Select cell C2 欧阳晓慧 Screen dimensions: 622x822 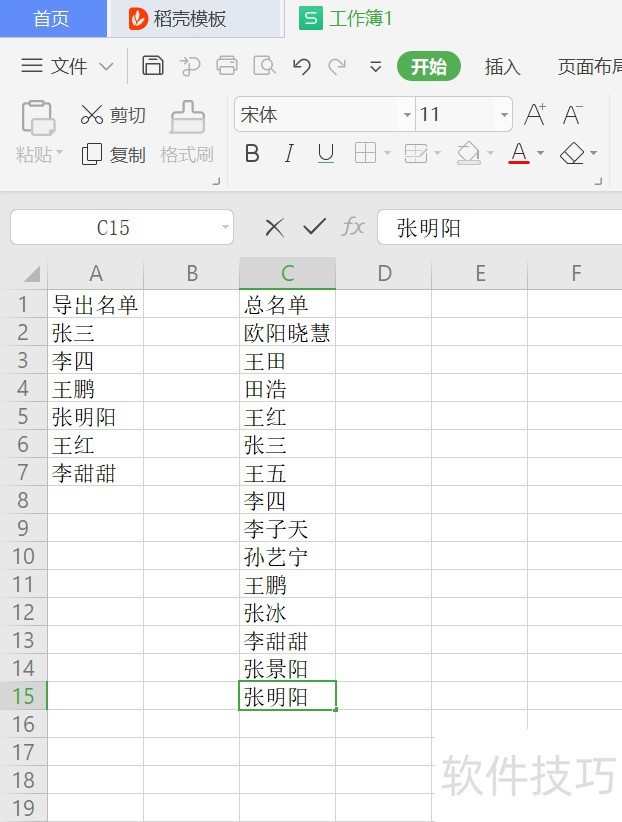(x=287, y=332)
